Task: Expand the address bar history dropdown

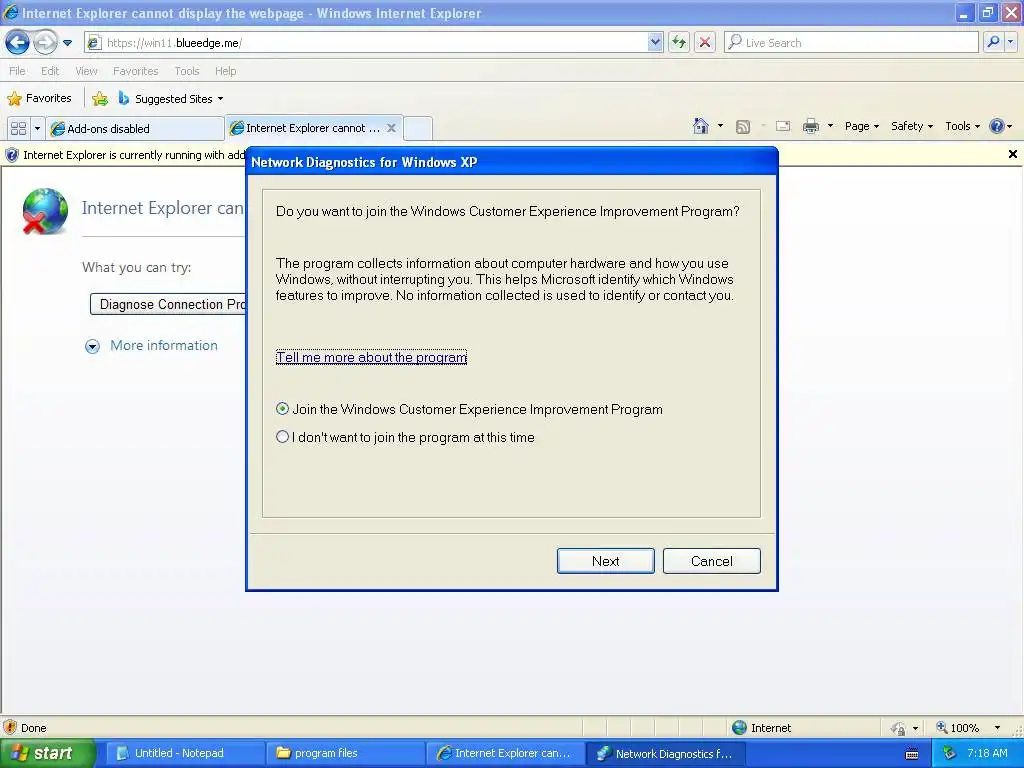Action: tap(655, 43)
